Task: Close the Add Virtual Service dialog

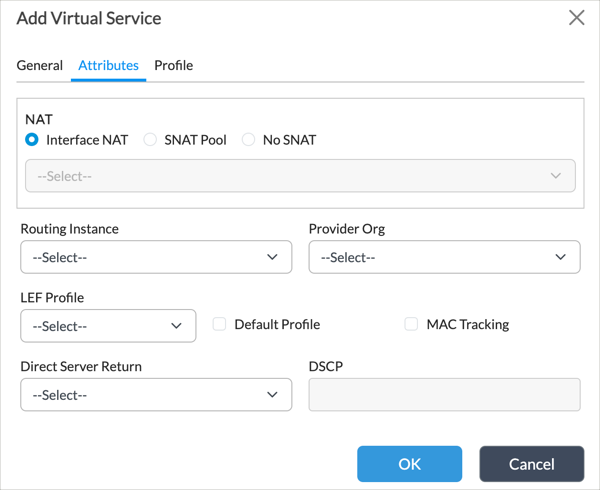Action: point(576,18)
